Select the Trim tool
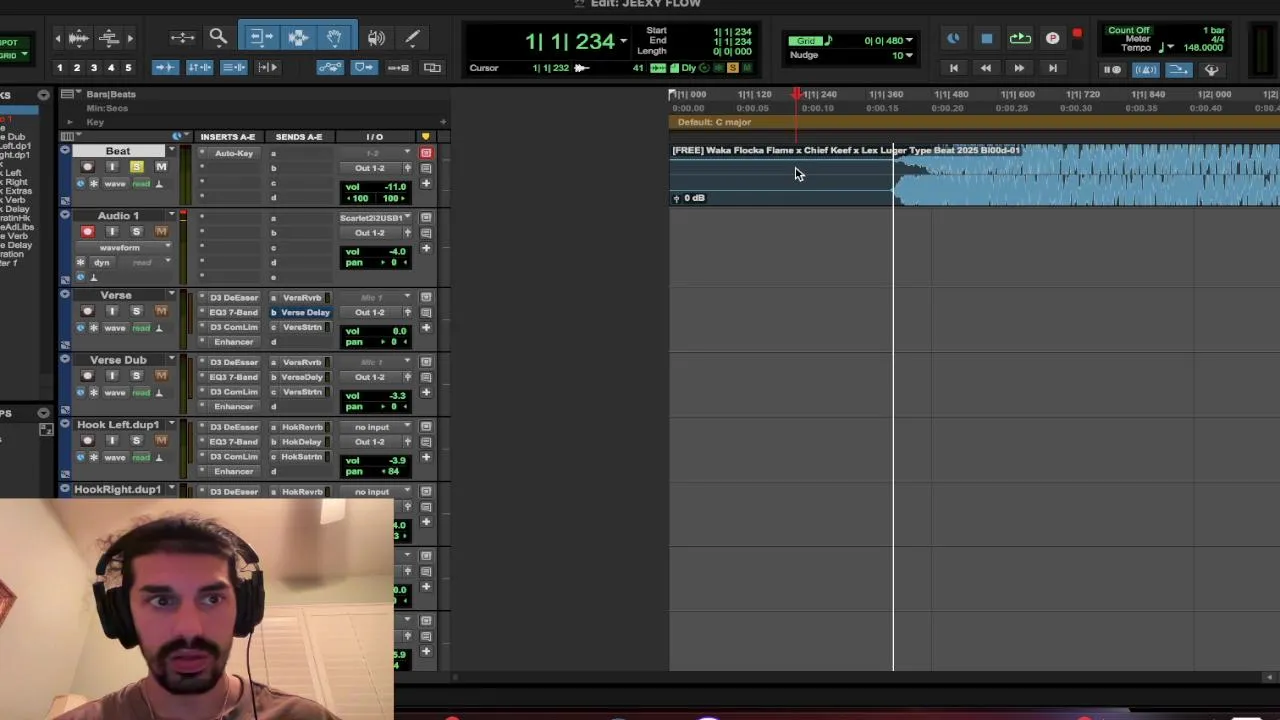The width and height of the screenshot is (1280, 720). coord(261,38)
